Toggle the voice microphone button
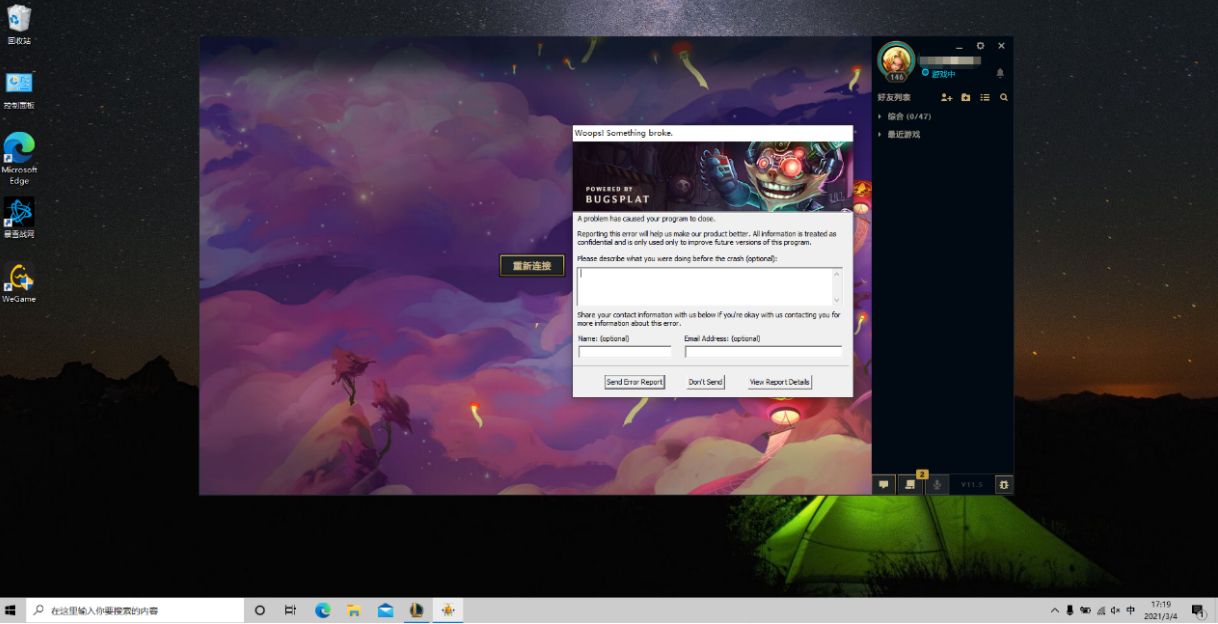Screen dimensions: 1218x624 (937, 484)
